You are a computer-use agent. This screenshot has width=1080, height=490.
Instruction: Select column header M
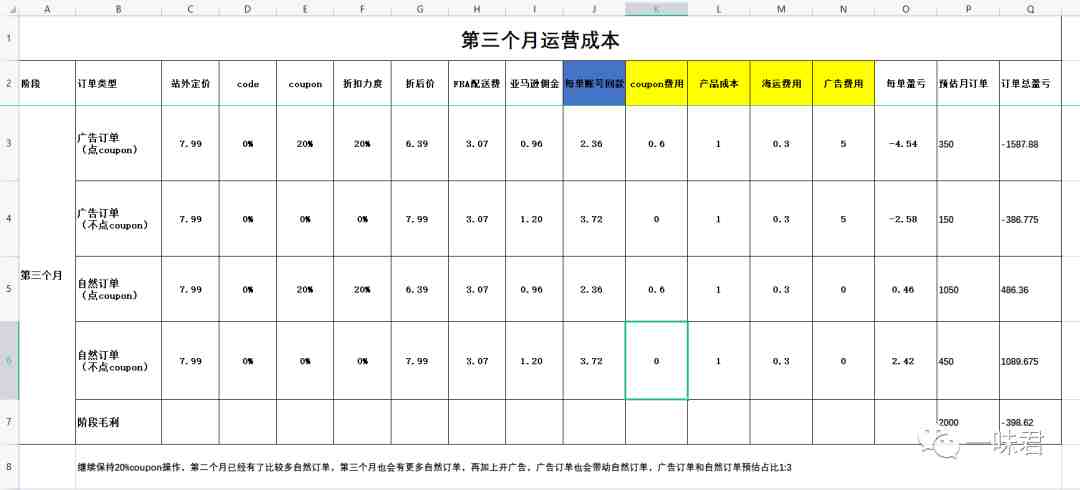coord(781,9)
